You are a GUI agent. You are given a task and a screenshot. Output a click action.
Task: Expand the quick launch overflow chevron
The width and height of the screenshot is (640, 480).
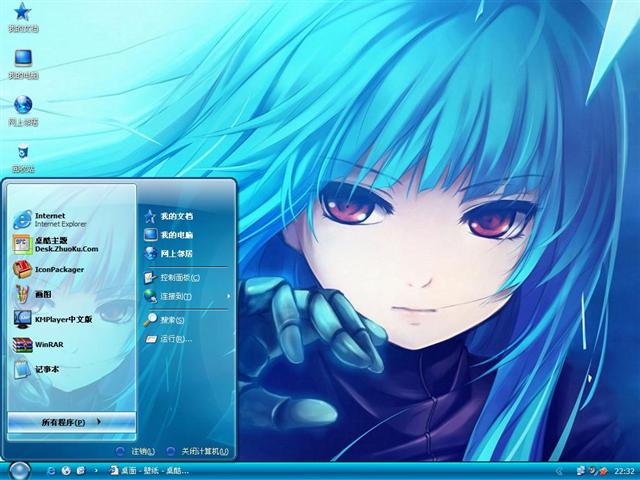click(x=96, y=471)
